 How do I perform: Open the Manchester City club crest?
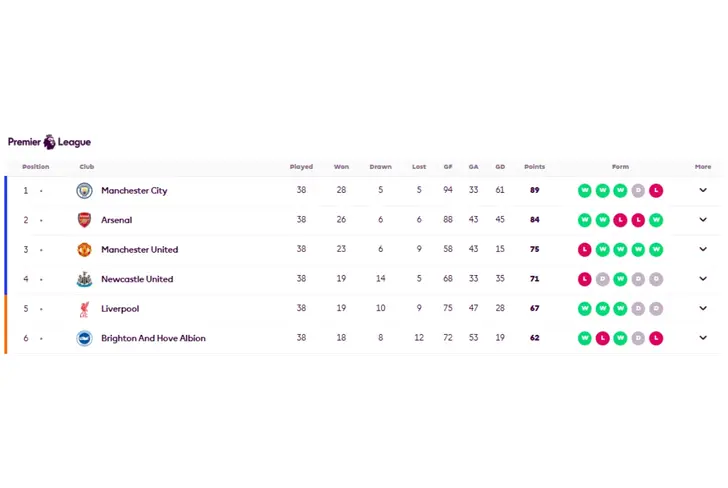(x=84, y=190)
